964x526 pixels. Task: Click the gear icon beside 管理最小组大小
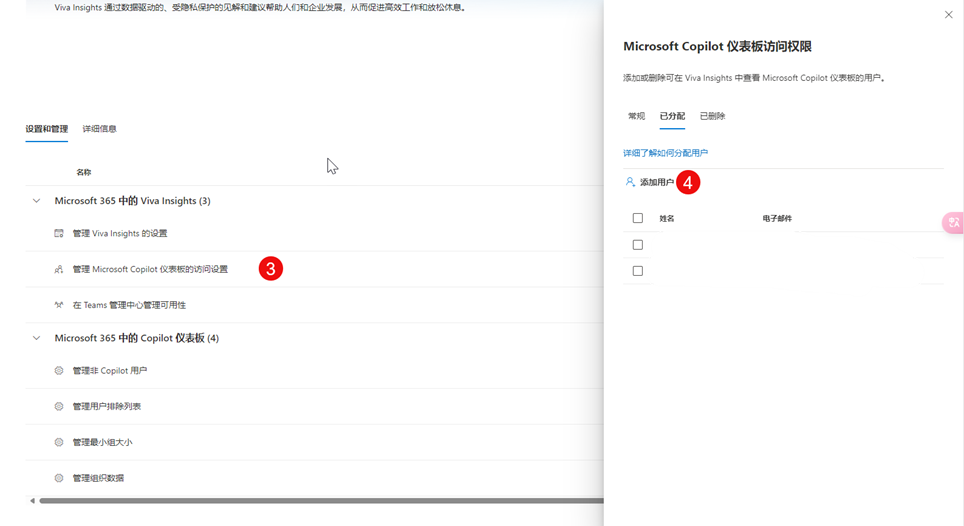59,442
